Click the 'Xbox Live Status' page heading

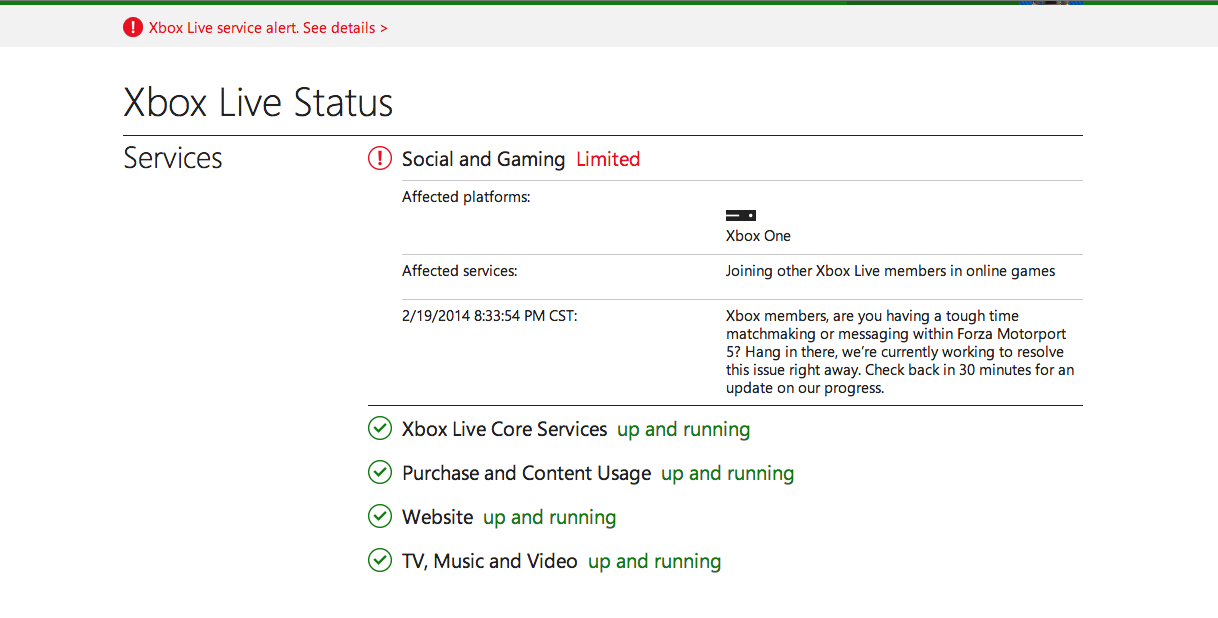point(258,103)
